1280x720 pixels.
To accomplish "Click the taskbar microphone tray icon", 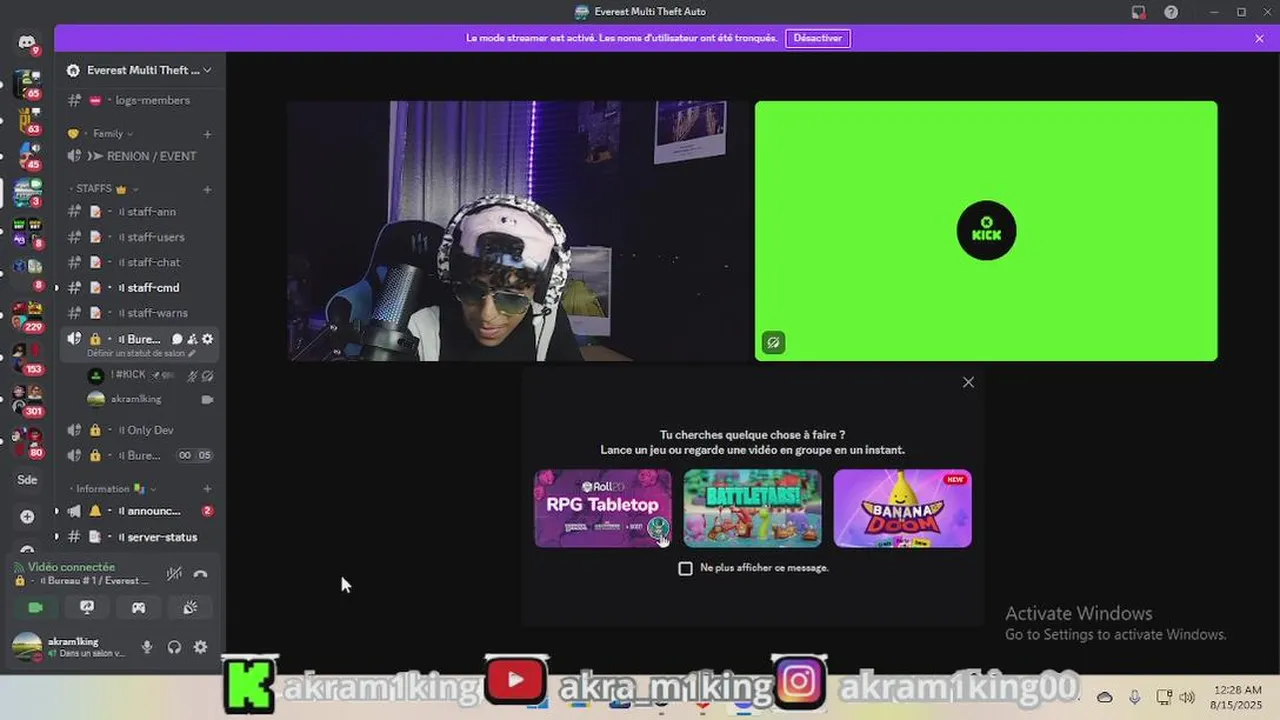I will point(1135,697).
